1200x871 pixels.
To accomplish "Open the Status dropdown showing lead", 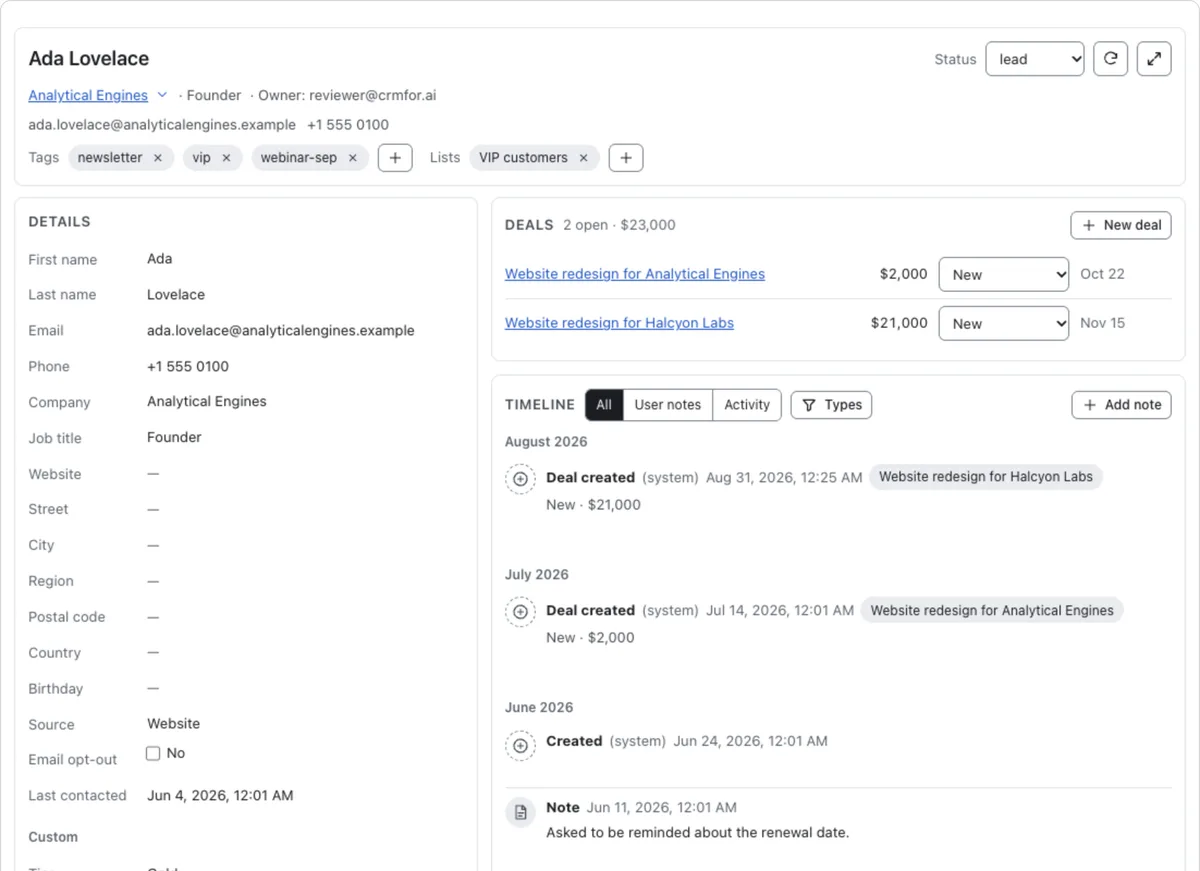I will (1035, 59).
